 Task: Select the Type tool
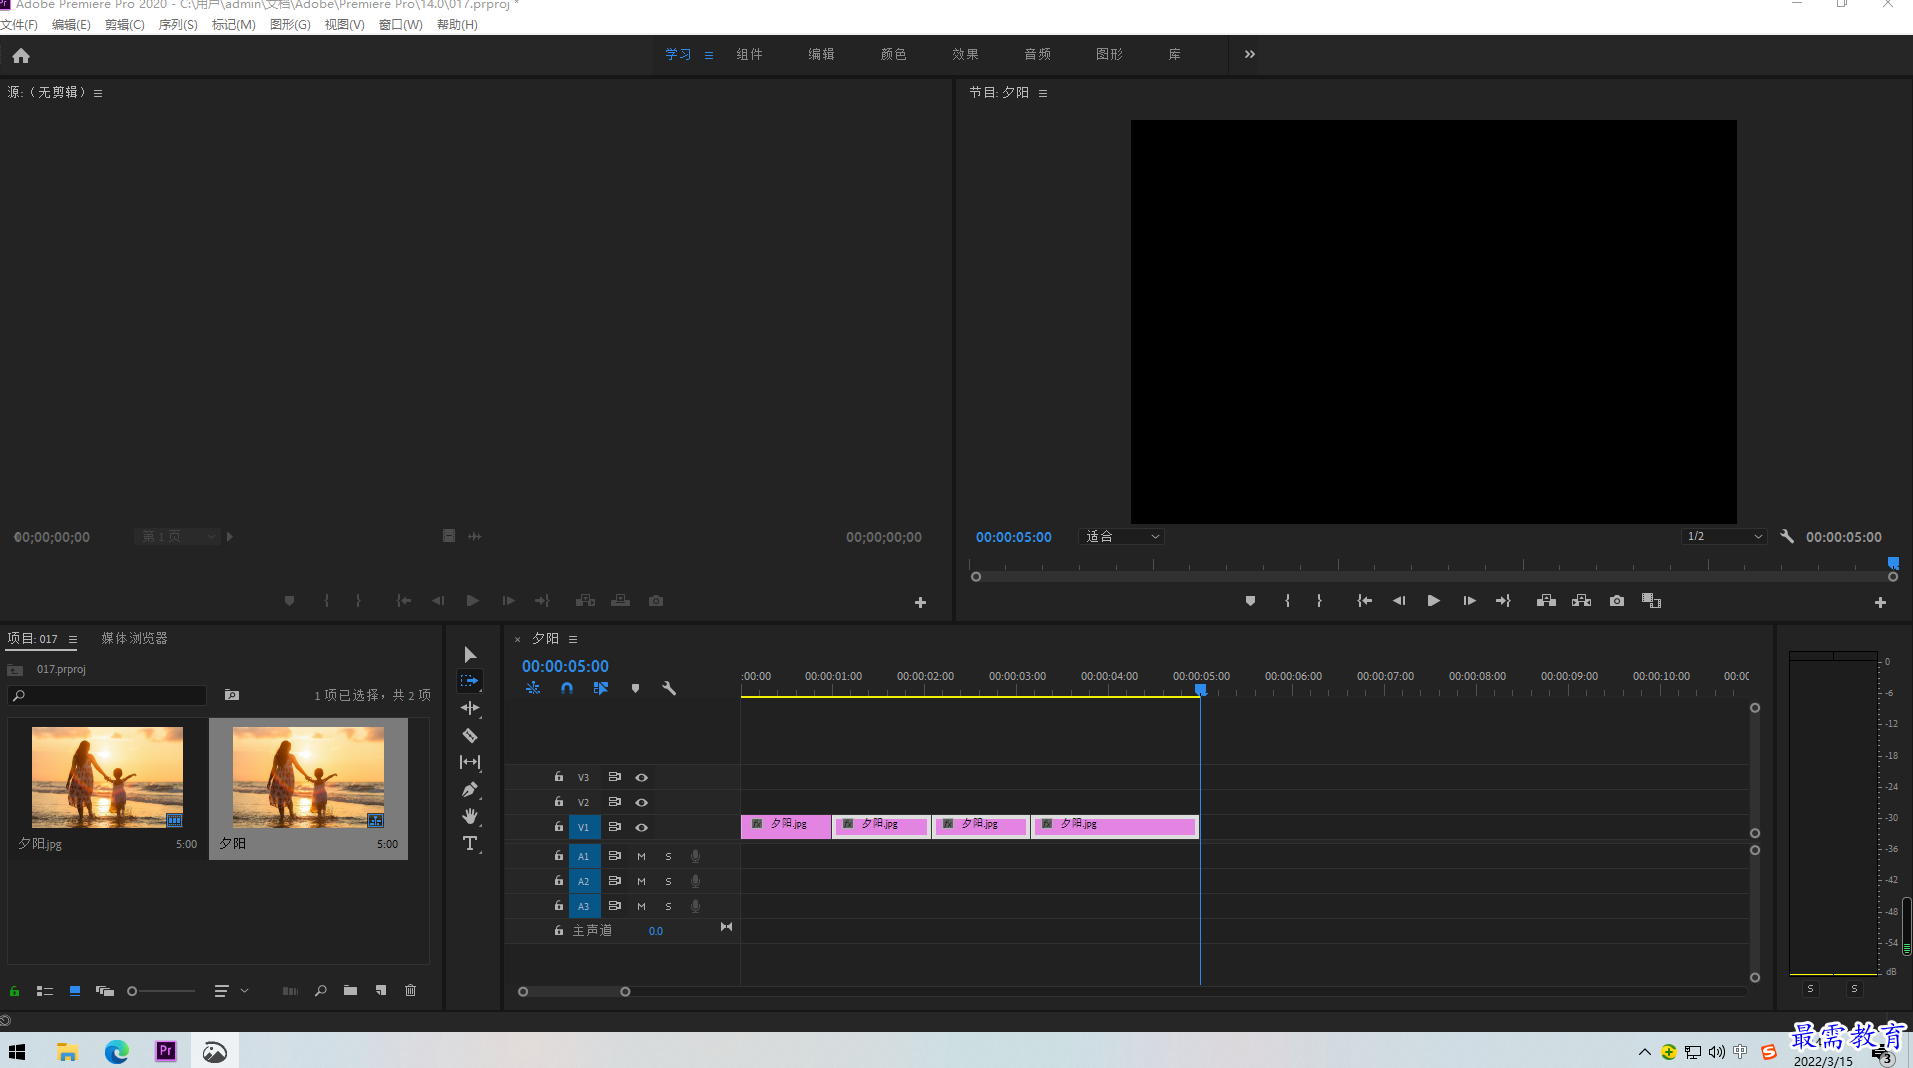pos(470,843)
